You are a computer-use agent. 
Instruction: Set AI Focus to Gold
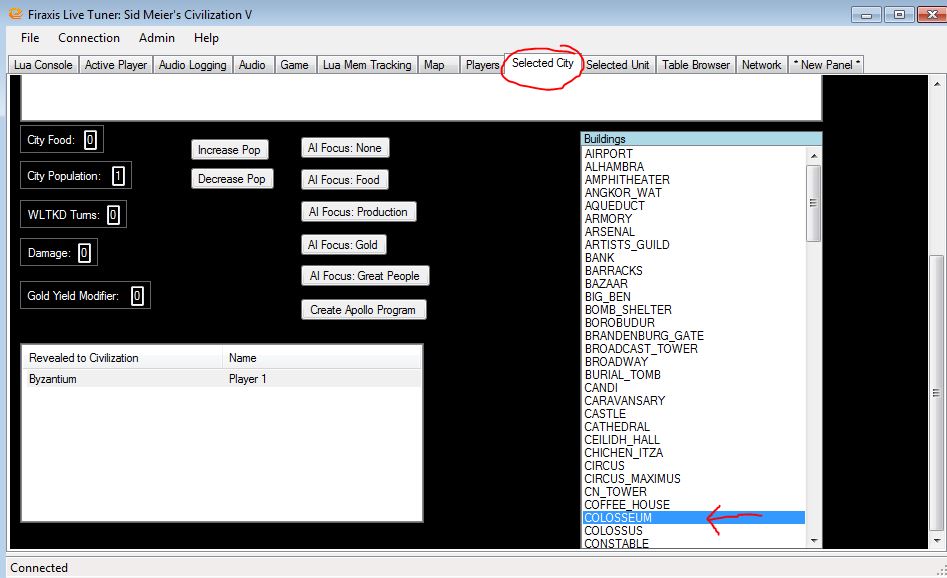coord(343,245)
